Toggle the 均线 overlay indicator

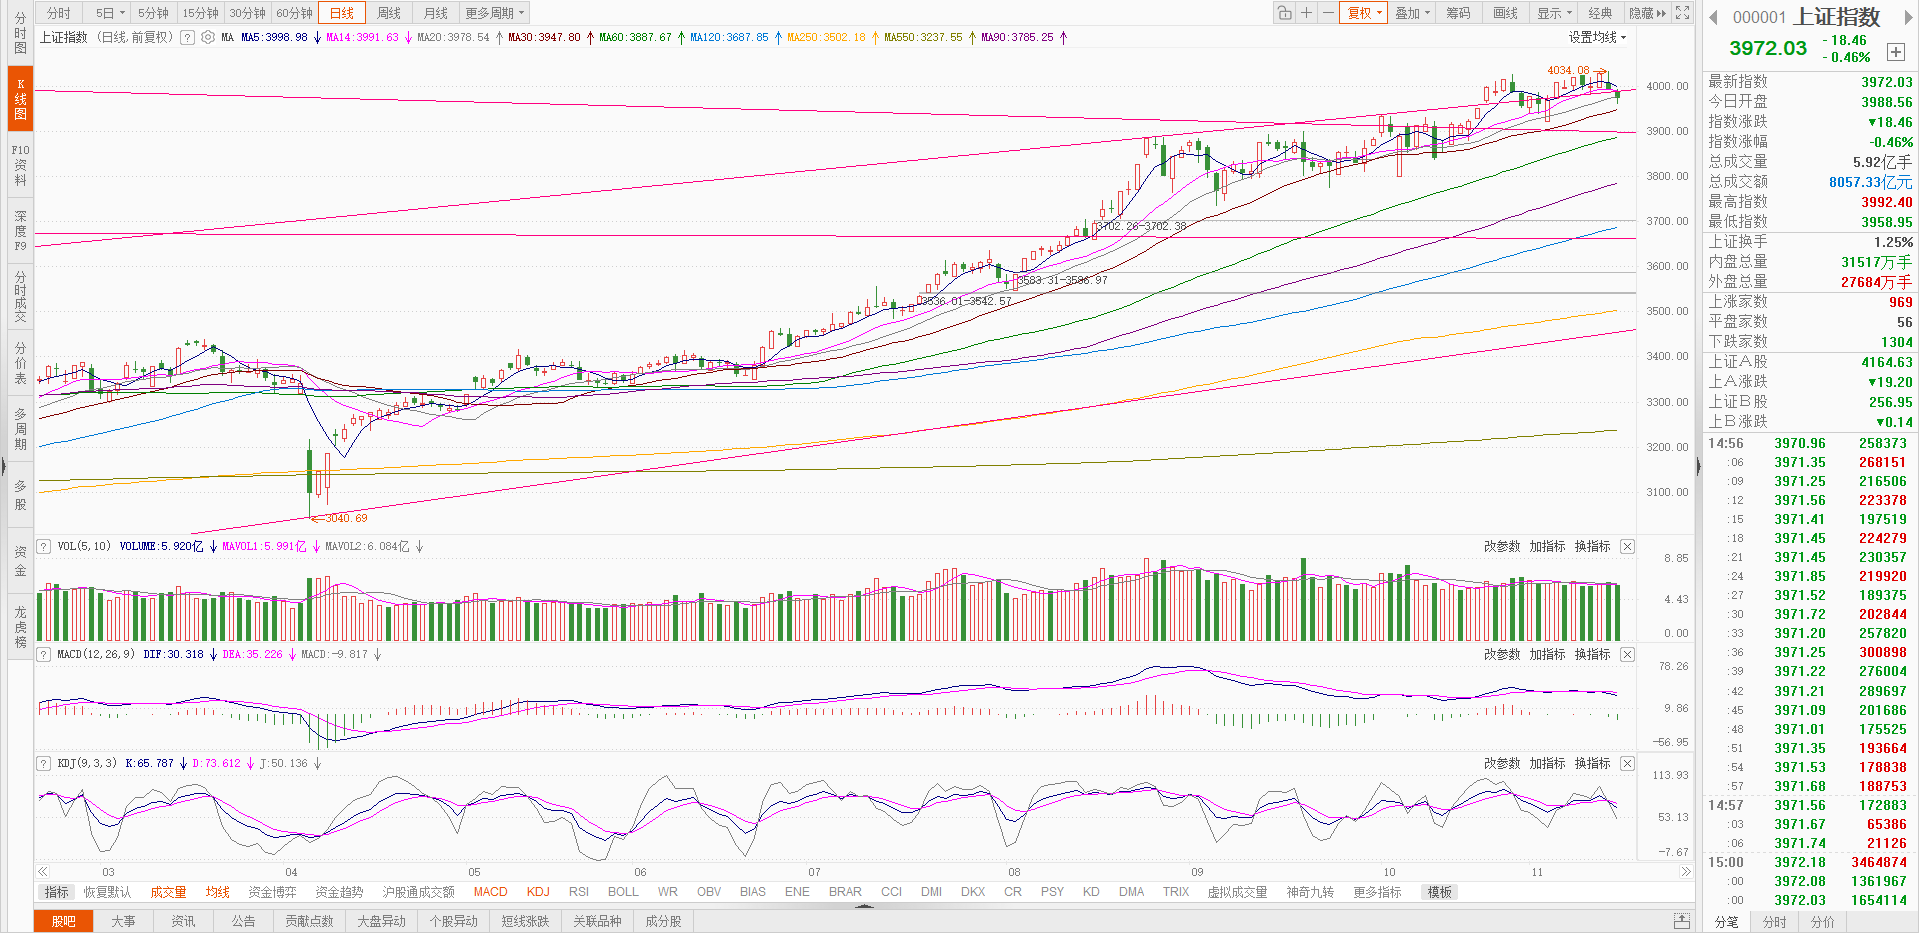[217, 892]
